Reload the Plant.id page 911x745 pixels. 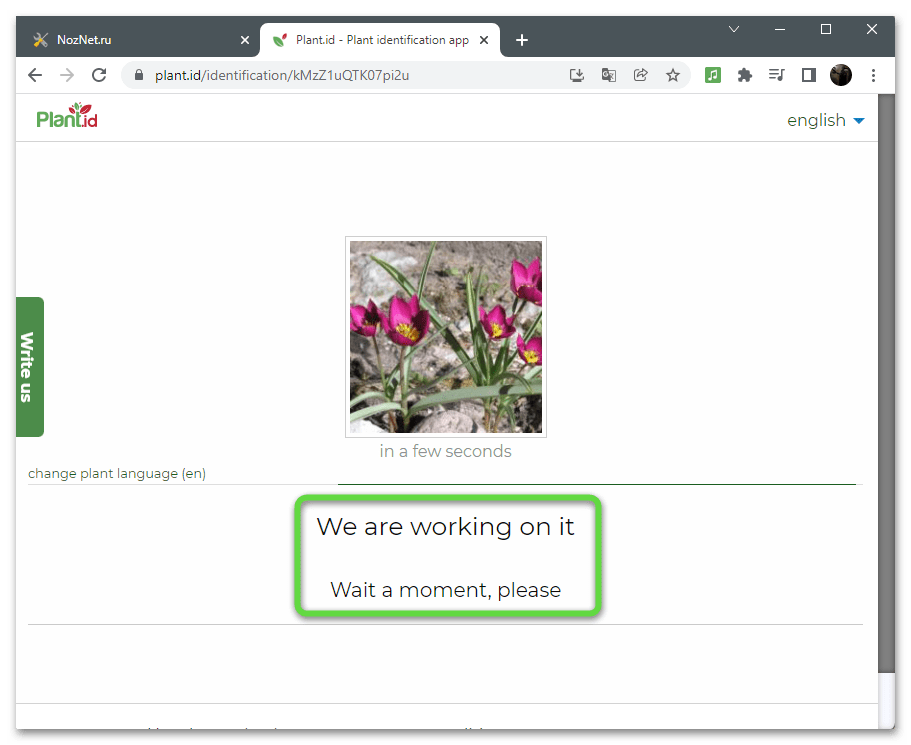pyautogui.click(x=99, y=75)
